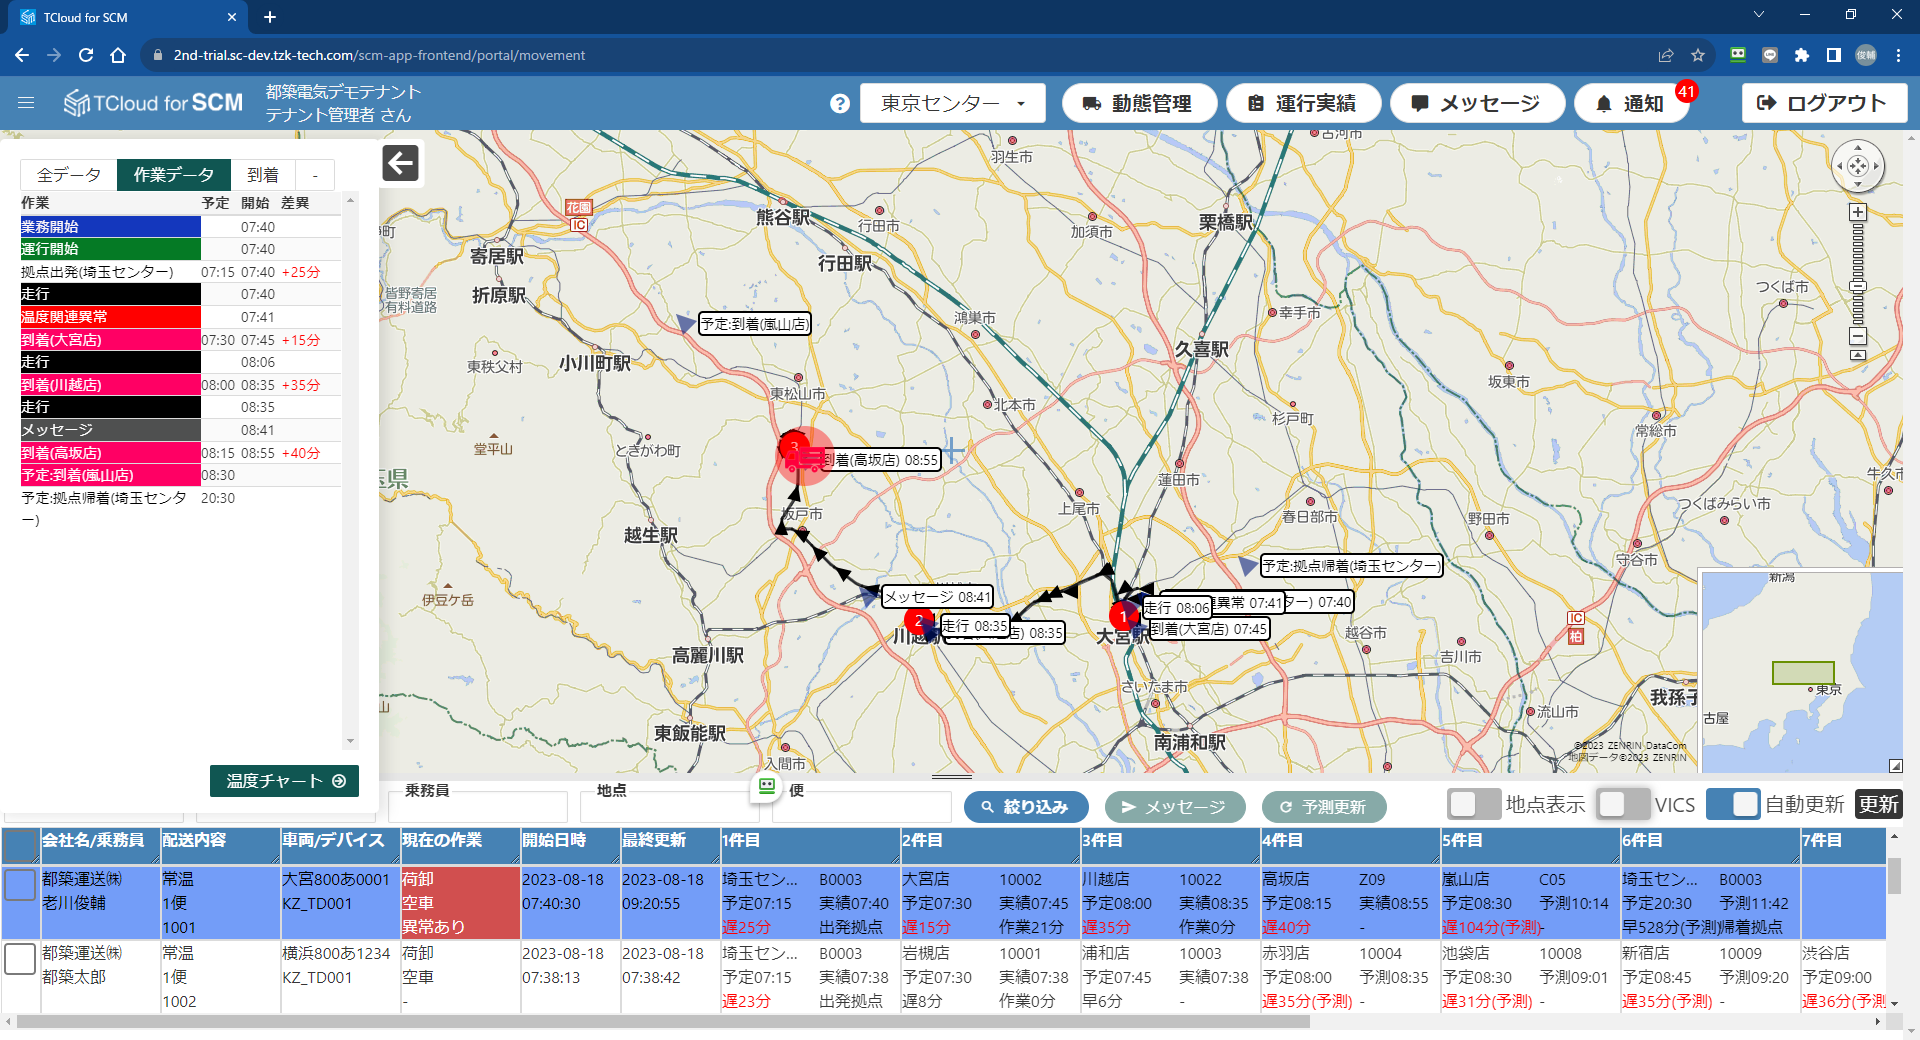Image resolution: width=1920 pixels, height=1040 pixels.
Task: Go to browser home page
Action: [x=118, y=55]
